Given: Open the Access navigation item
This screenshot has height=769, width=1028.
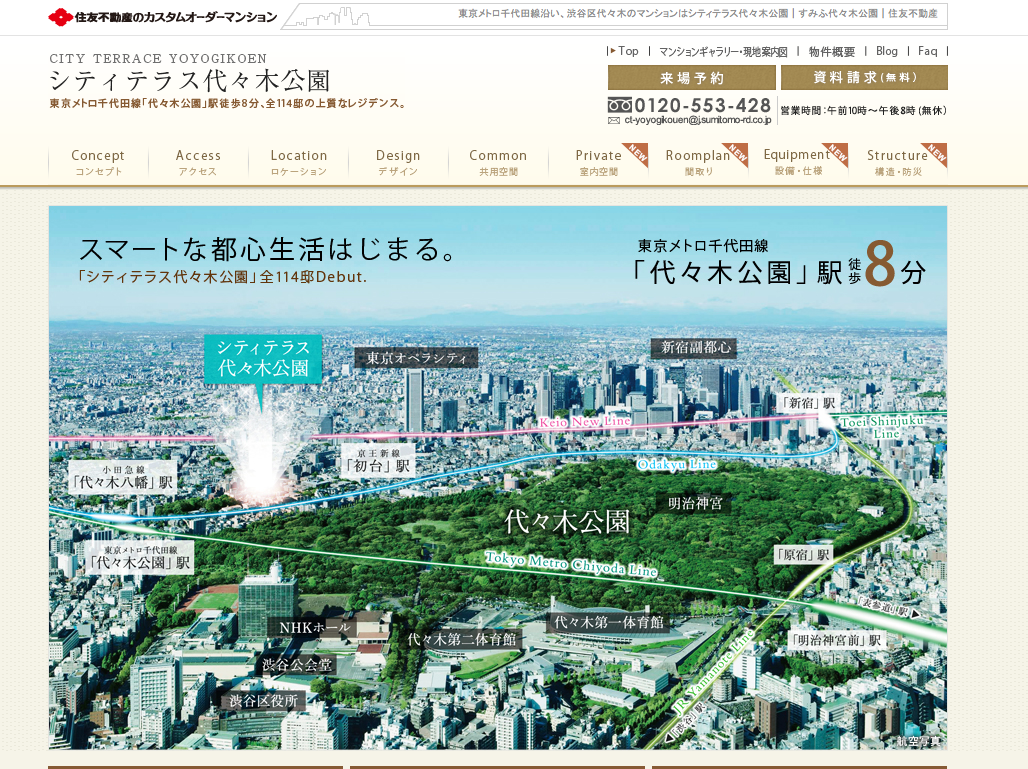Looking at the screenshot, I should pyautogui.click(x=198, y=162).
